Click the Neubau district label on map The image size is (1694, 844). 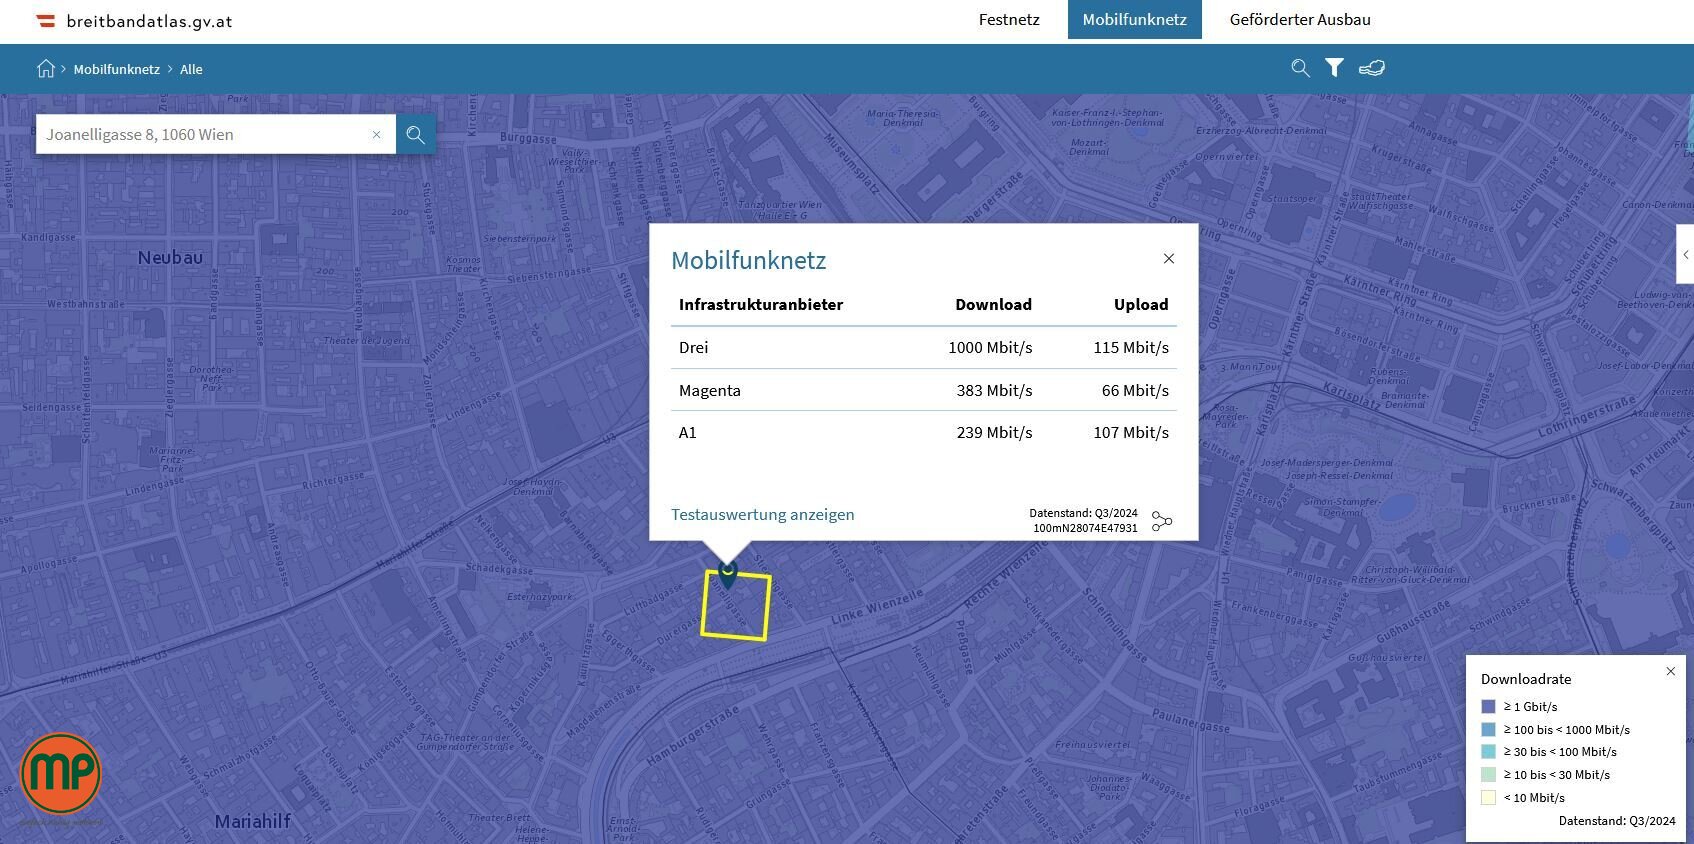pyautogui.click(x=170, y=257)
